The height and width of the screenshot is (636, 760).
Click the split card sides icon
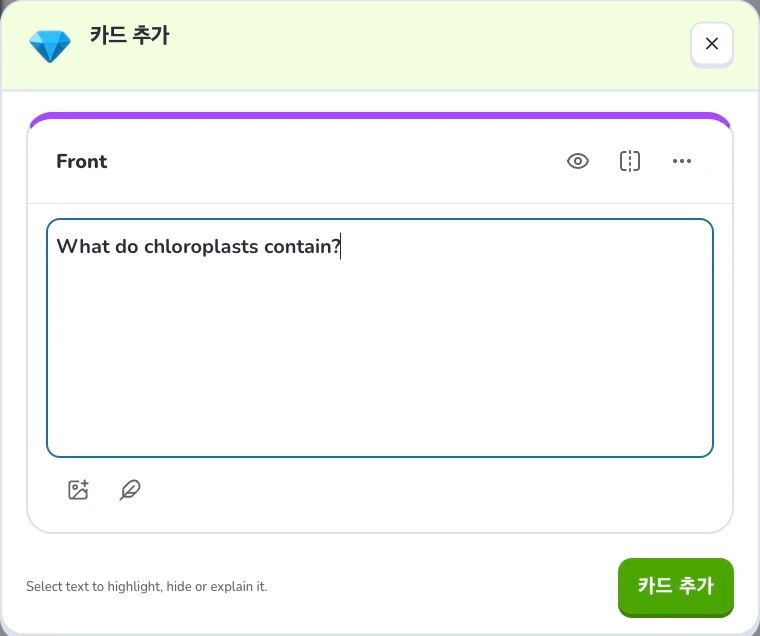(x=630, y=161)
